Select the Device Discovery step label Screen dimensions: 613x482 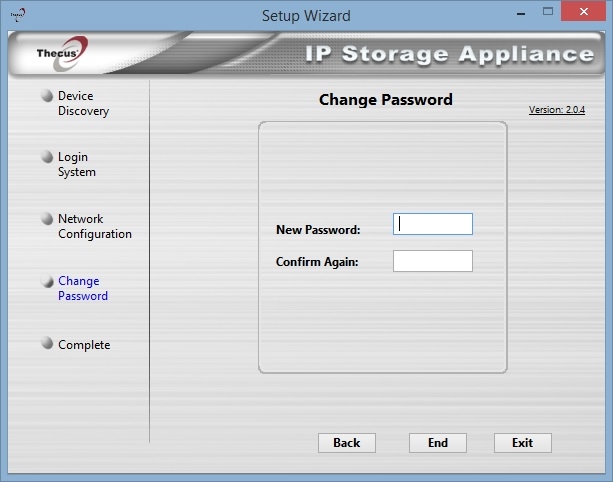(83, 103)
